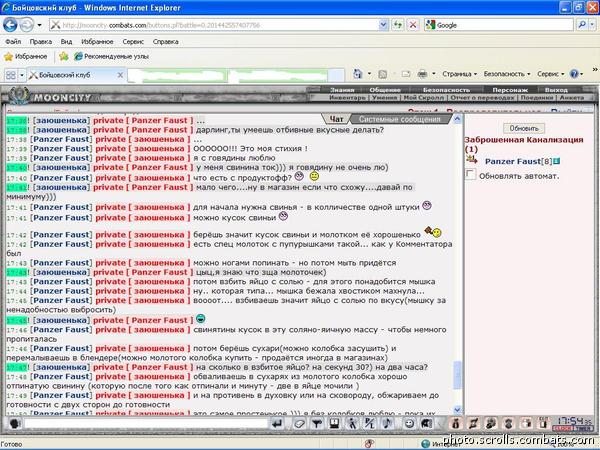Click the browser Forward button
The width and height of the screenshot is (600, 450).
[x=26, y=25]
